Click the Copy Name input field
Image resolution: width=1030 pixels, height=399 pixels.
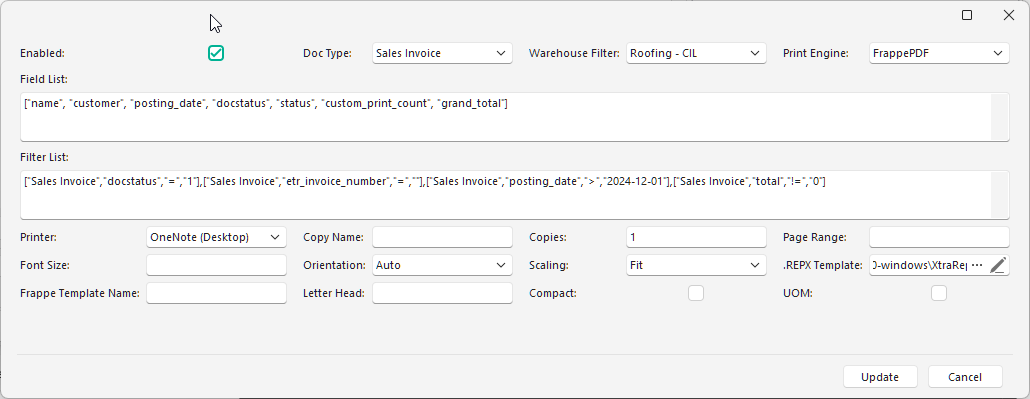[442, 237]
